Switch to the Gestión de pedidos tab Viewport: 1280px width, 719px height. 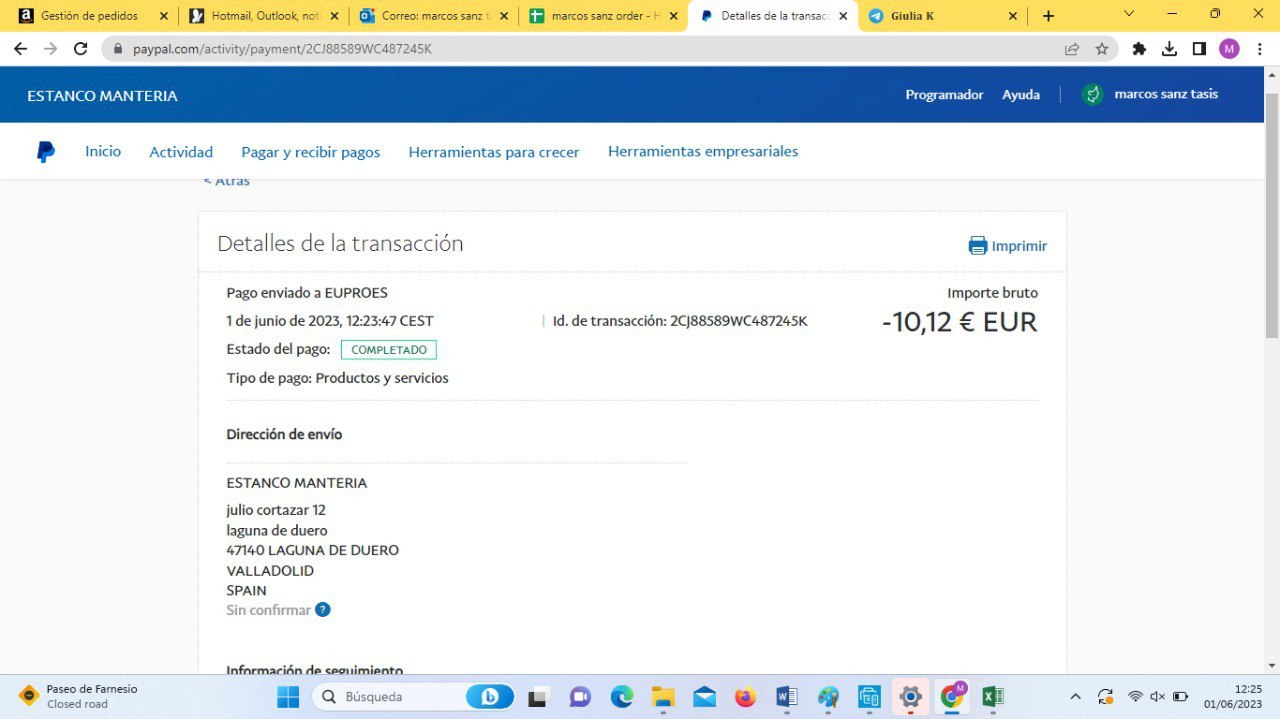coord(90,16)
